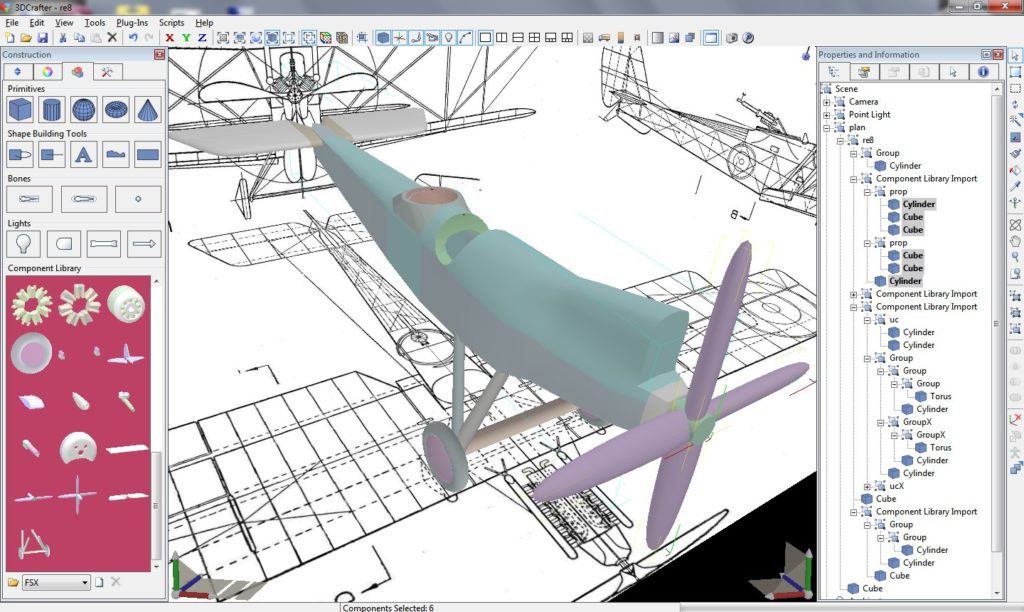Collapse the prop group in the scene tree
The image size is (1024, 612).
pos(866,193)
